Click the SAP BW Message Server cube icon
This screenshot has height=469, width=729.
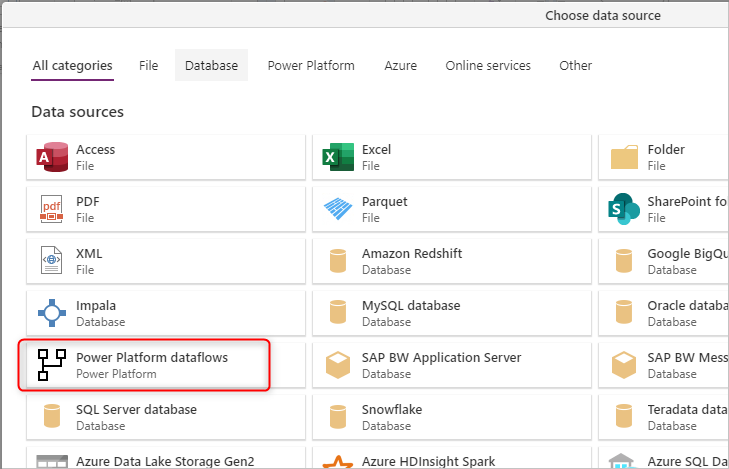[x=624, y=365]
